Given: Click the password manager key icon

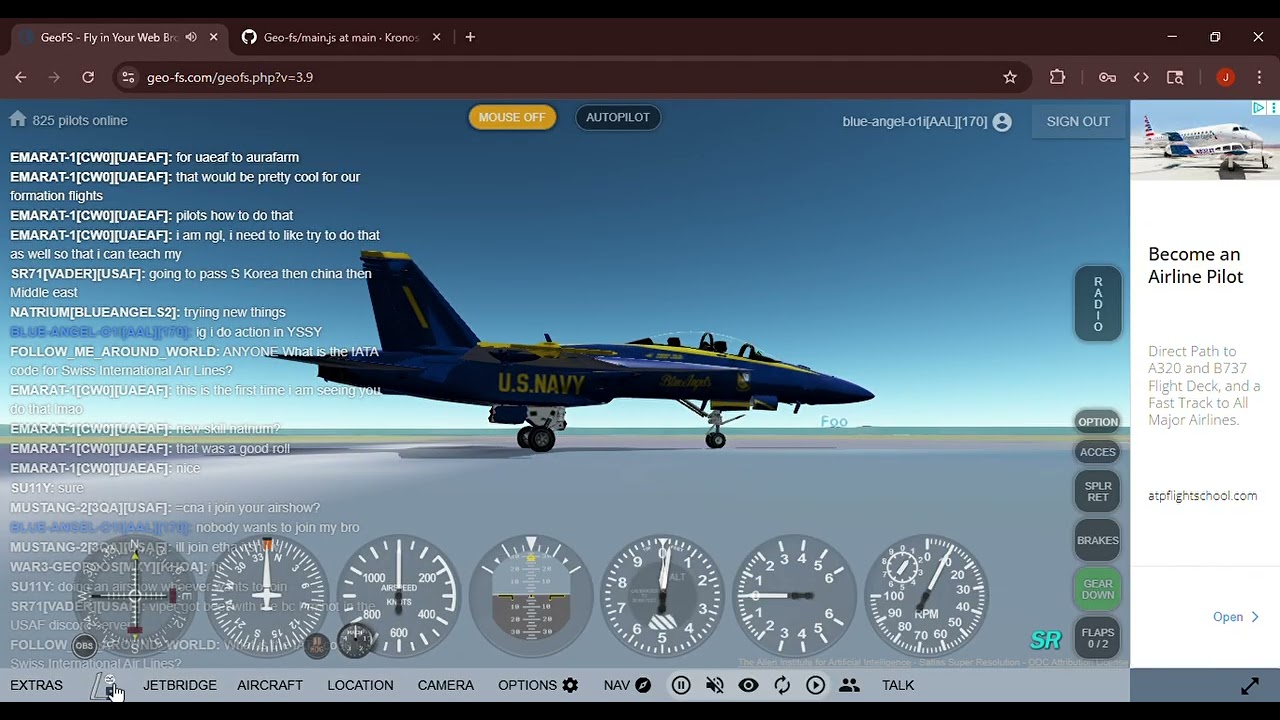Looking at the screenshot, I should coord(1107,77).
